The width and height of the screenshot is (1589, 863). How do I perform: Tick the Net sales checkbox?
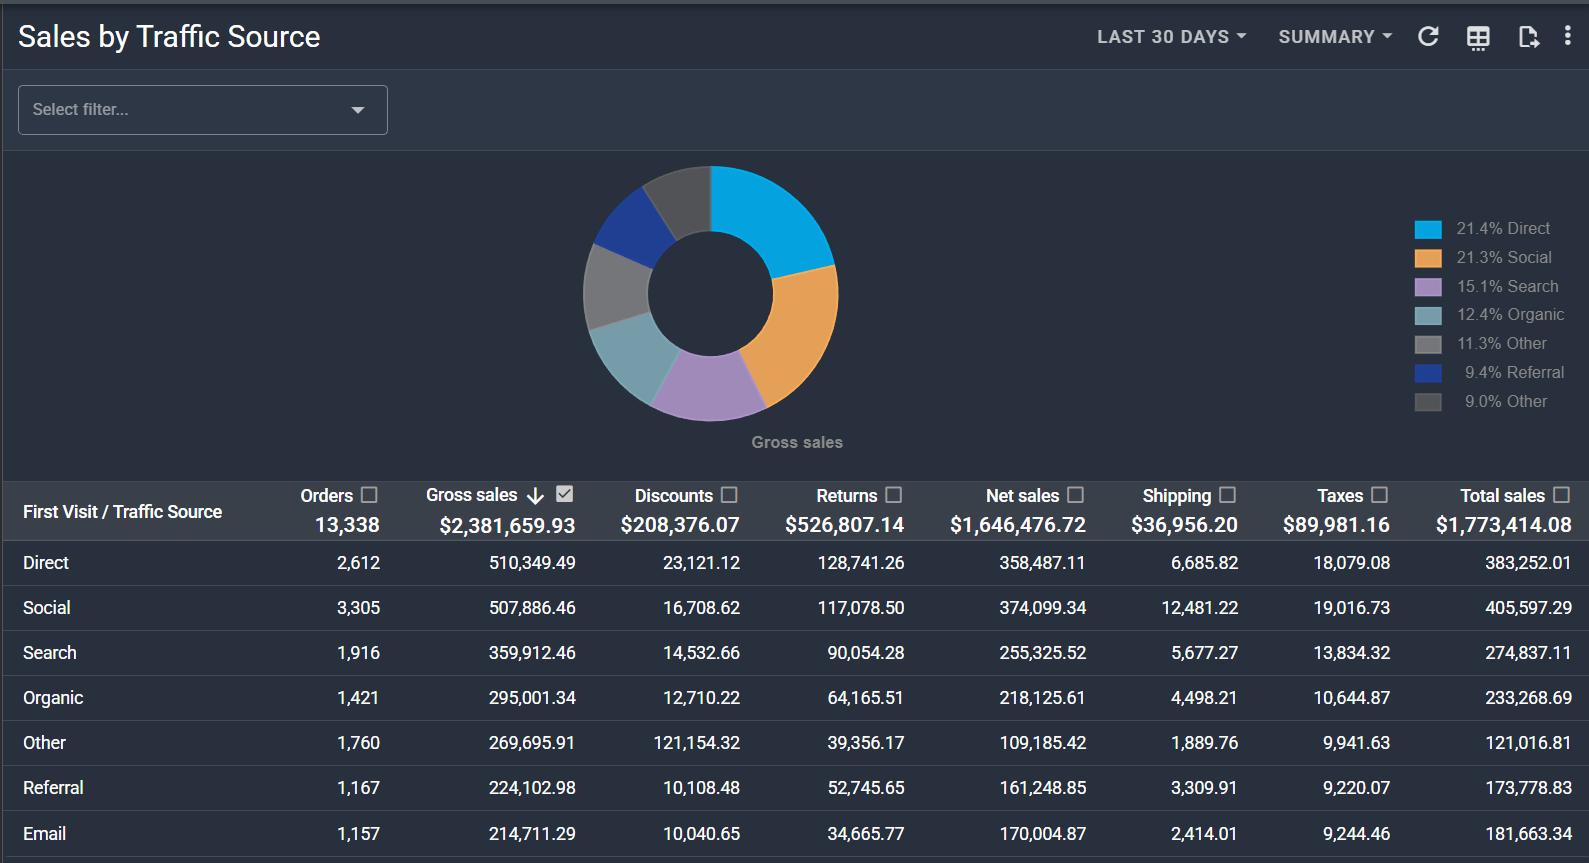click(x=1076, y=495)
